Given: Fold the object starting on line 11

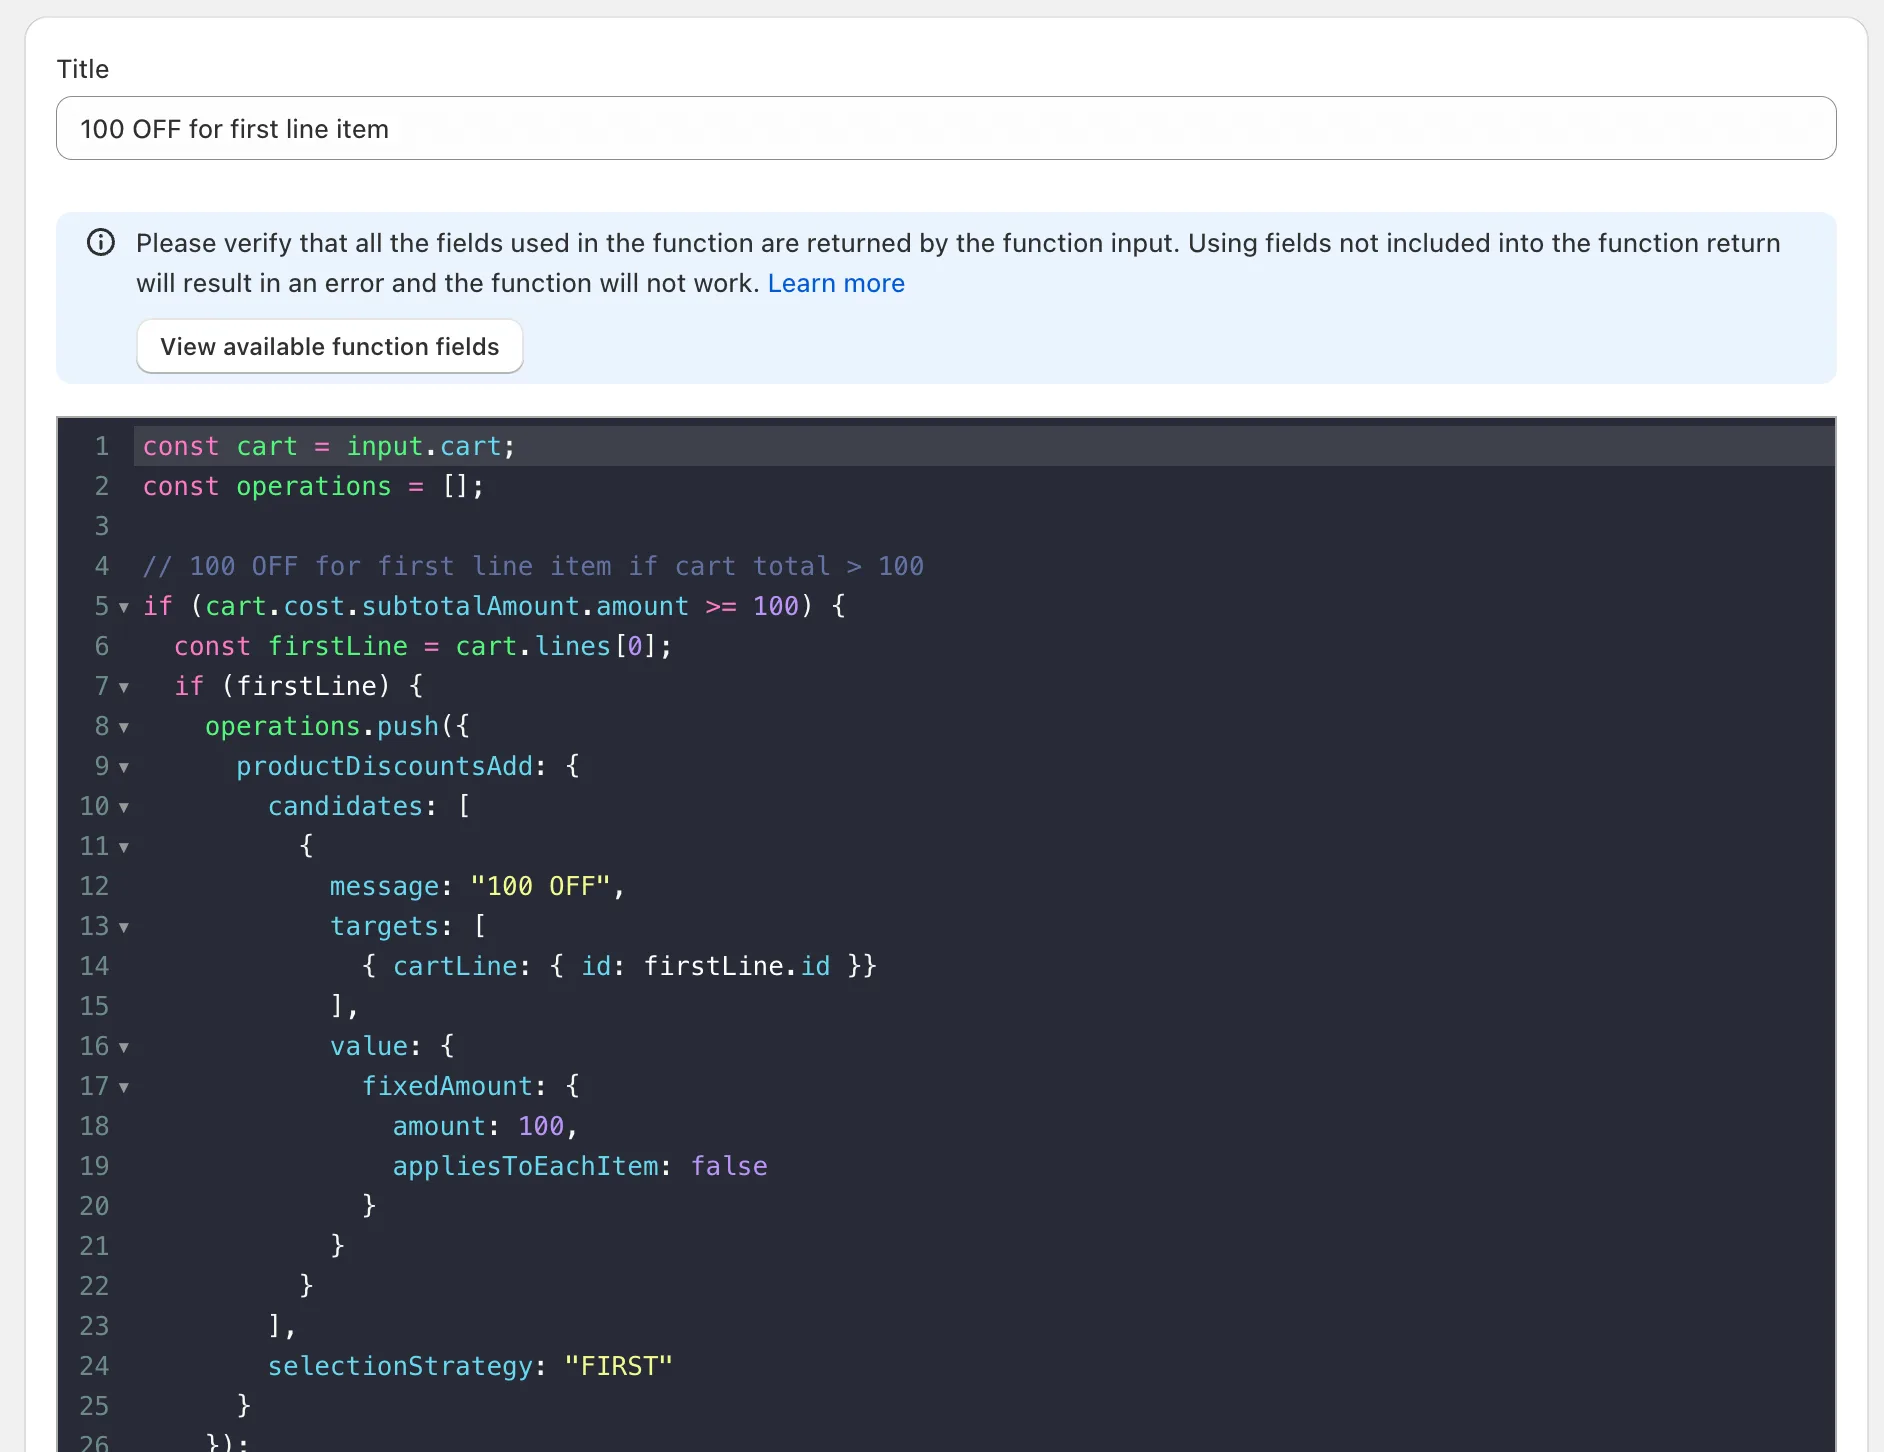Looking at the screenshot, I should [124, 847].
